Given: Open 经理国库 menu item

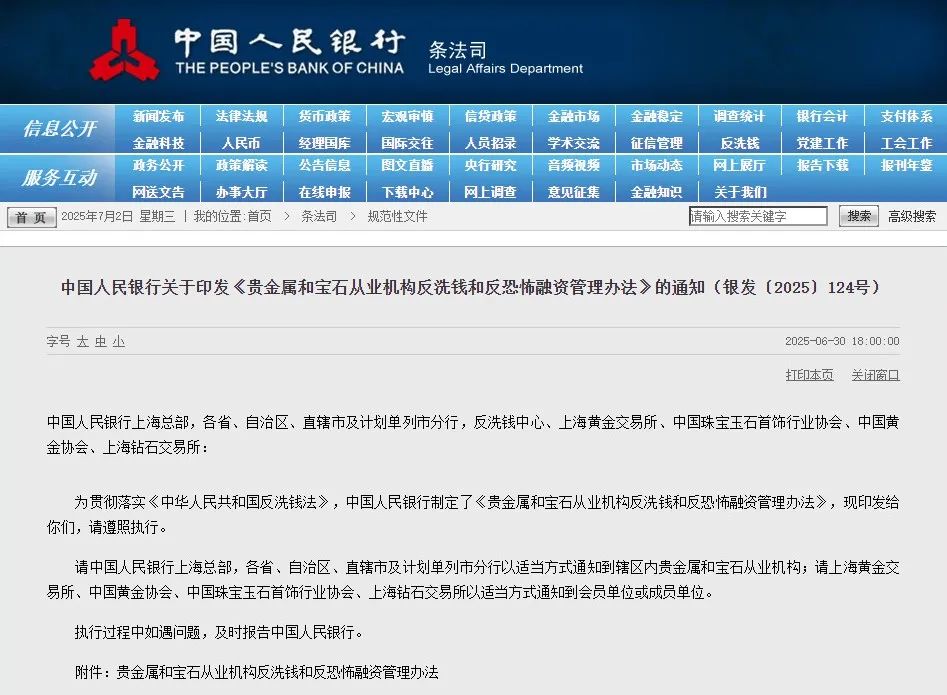Looking at the screenshot, I should (324, 143).
